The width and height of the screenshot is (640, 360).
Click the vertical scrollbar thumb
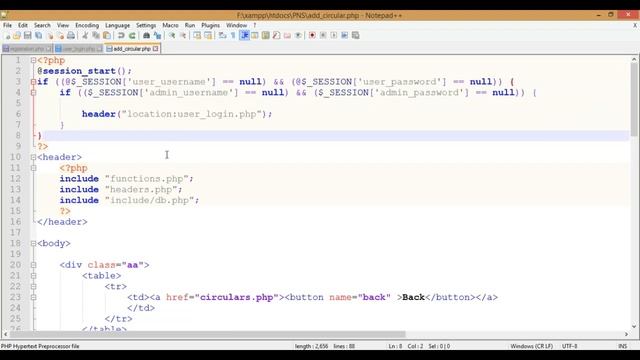634,100
